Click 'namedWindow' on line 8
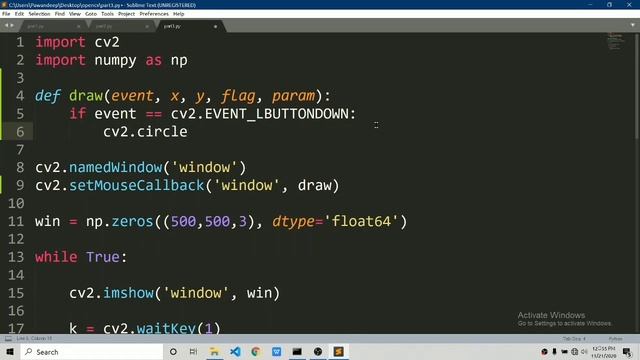Viewport: 640px width, 360px height. pyautogui.click(x=116, y=168)
